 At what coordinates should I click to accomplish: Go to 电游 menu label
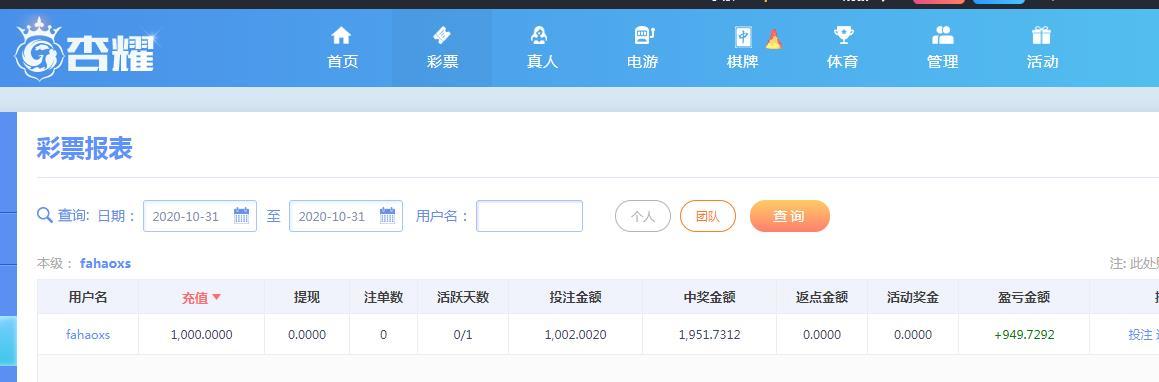[x=642, y=62]
